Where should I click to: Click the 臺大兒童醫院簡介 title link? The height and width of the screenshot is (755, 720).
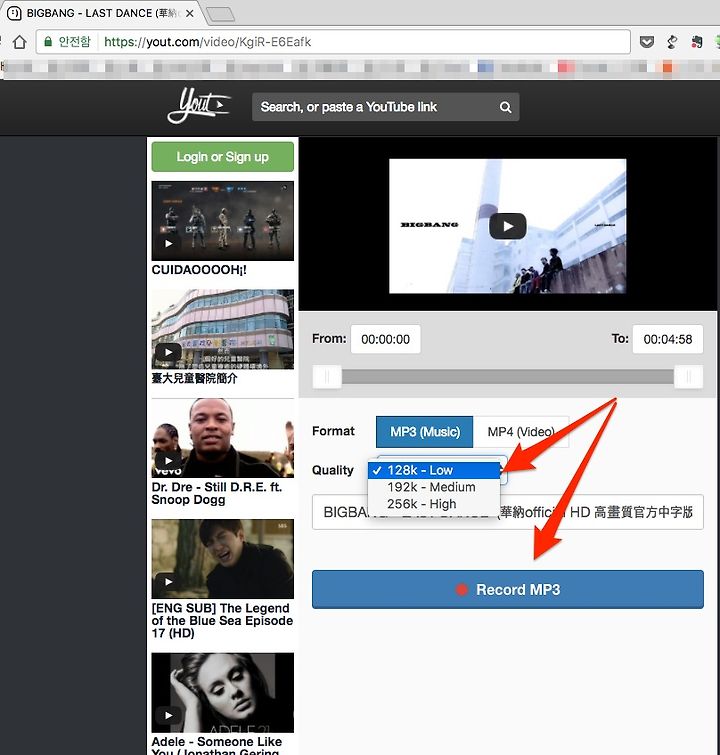(x=194, y=378)
